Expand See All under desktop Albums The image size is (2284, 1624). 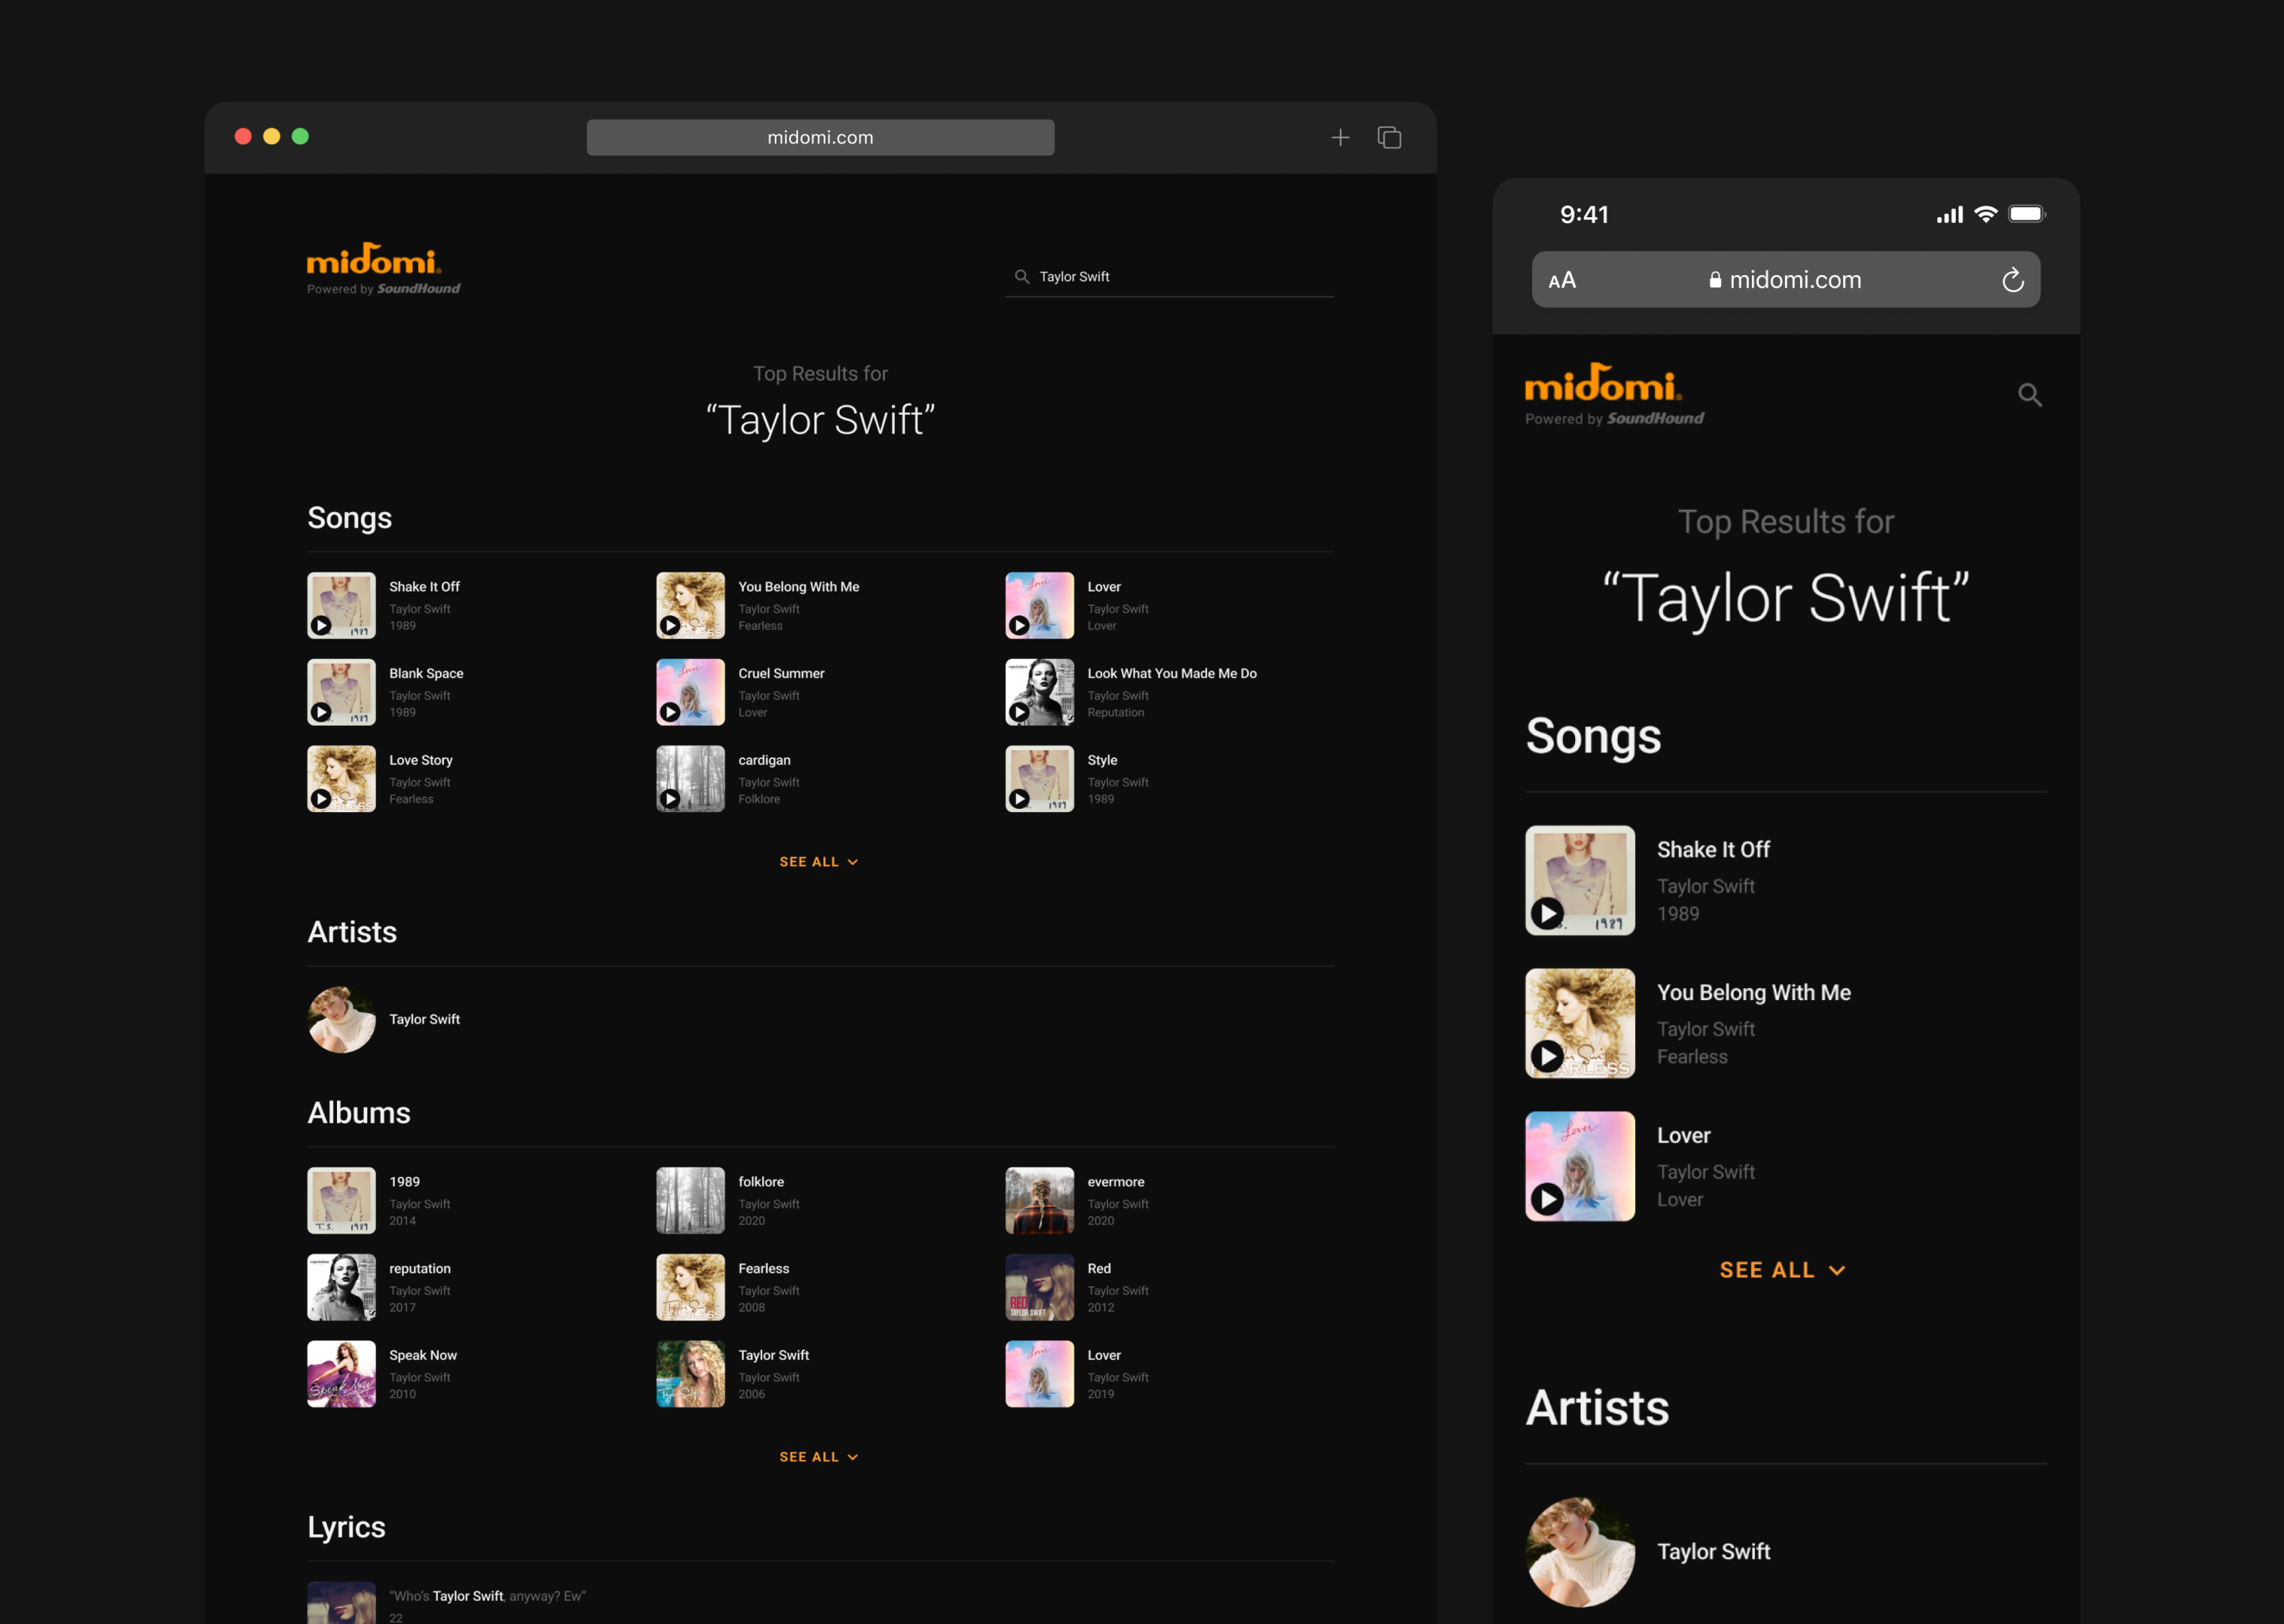819,1456
